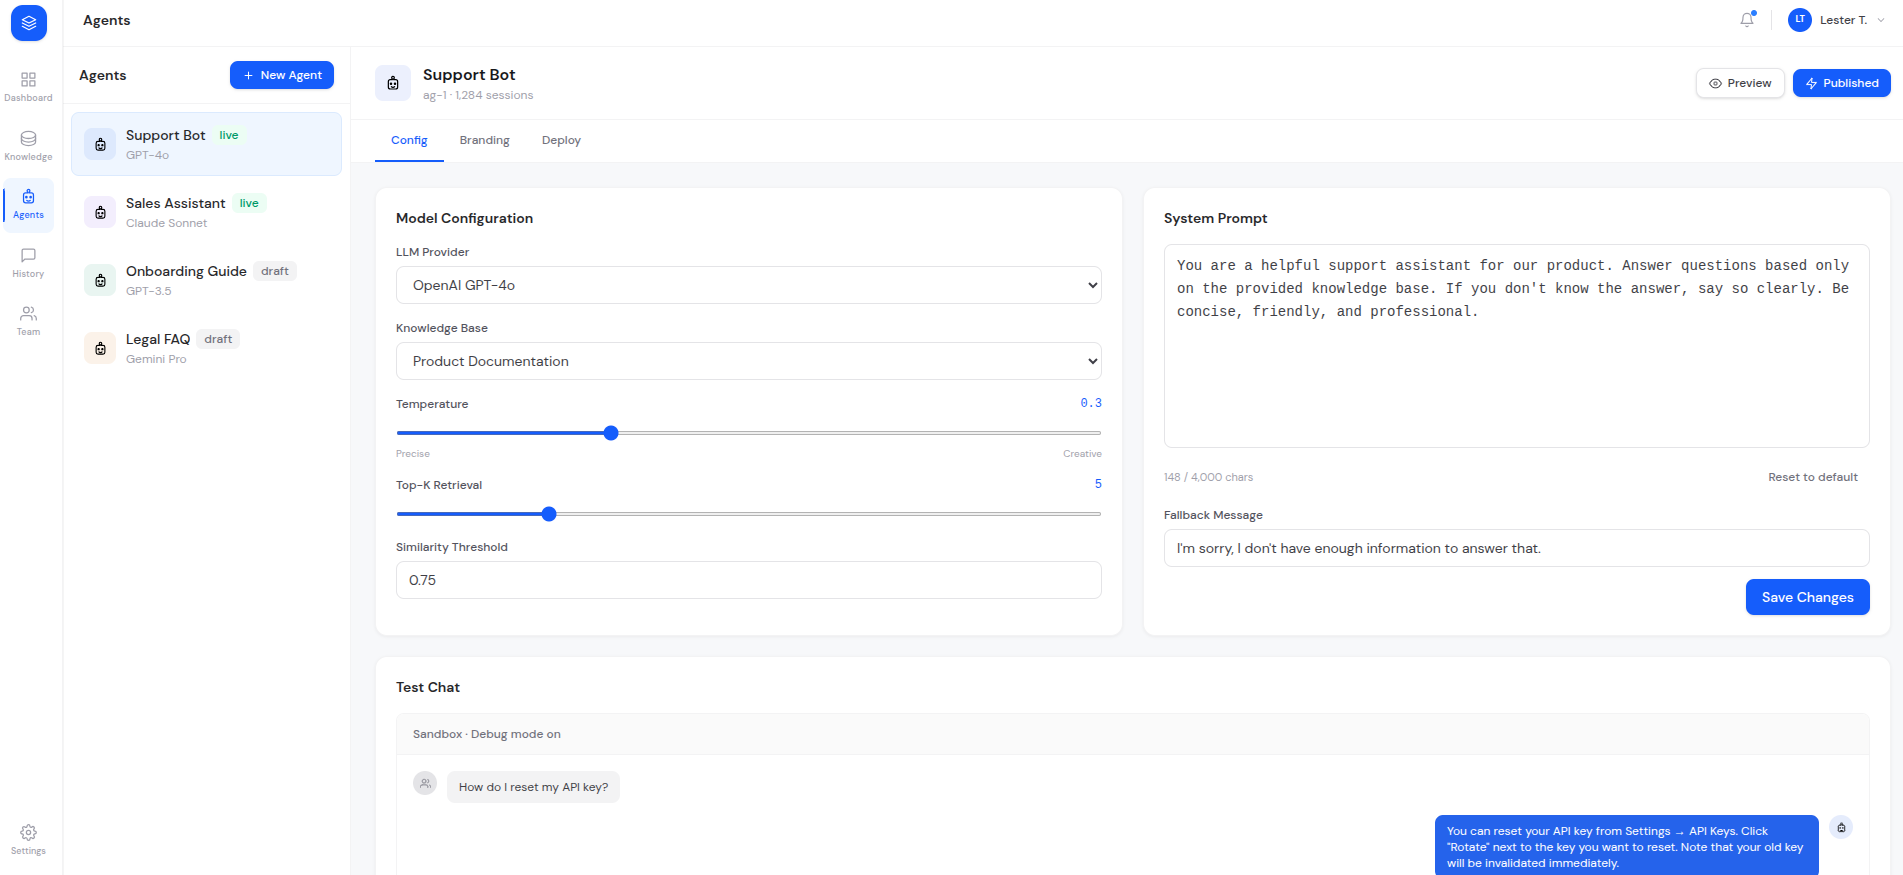
Task: Select the Legal FAQ agent name
Action: [x=158, y=339]
